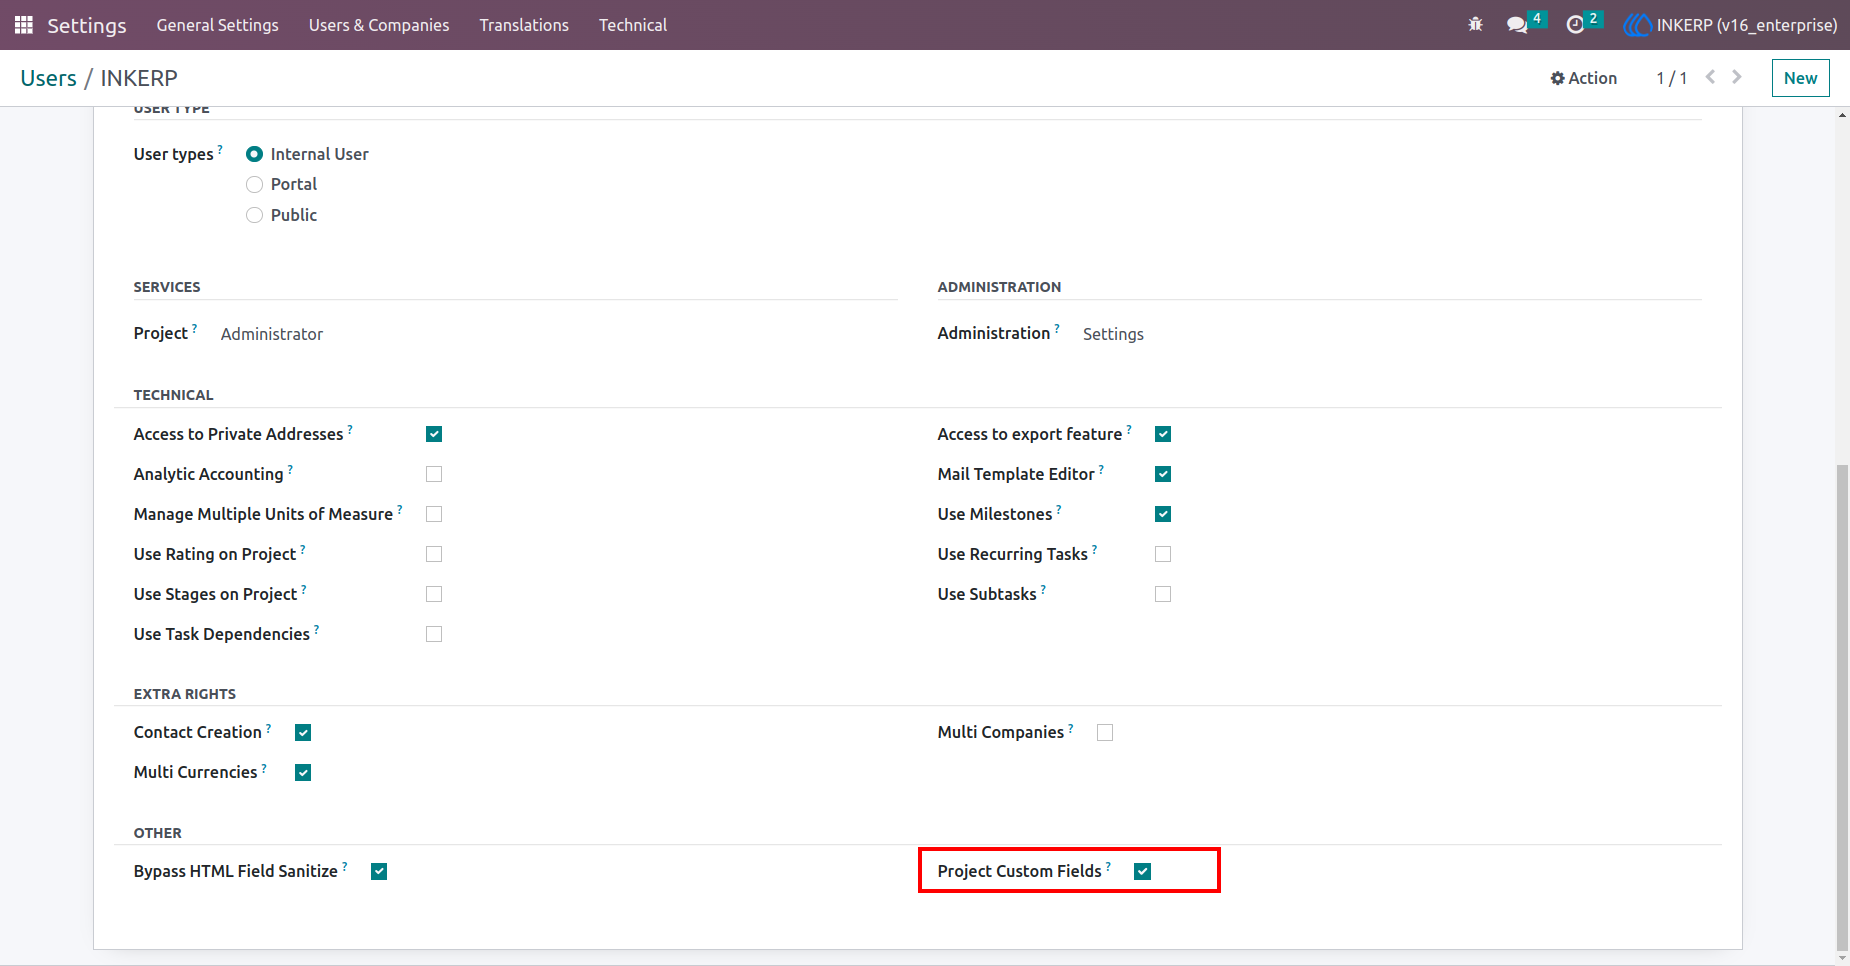Open the Action gear menu
This screenshot has height=966, width=1850.
1584,78
